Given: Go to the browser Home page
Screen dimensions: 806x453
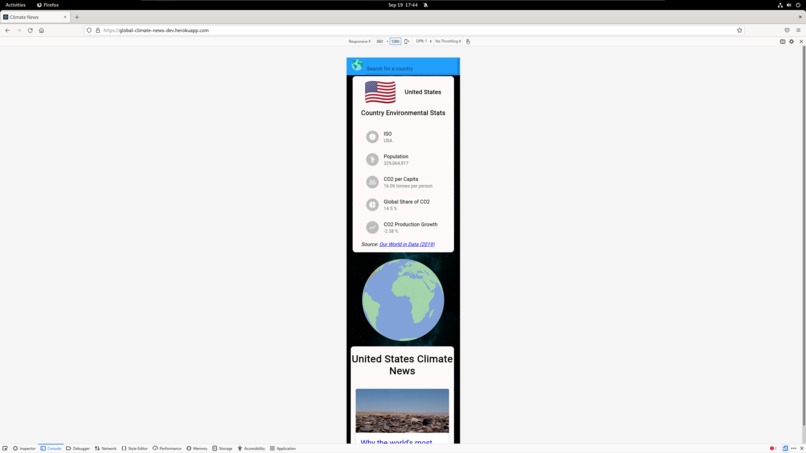Looking at the screenshot, I should click(42, 30).
